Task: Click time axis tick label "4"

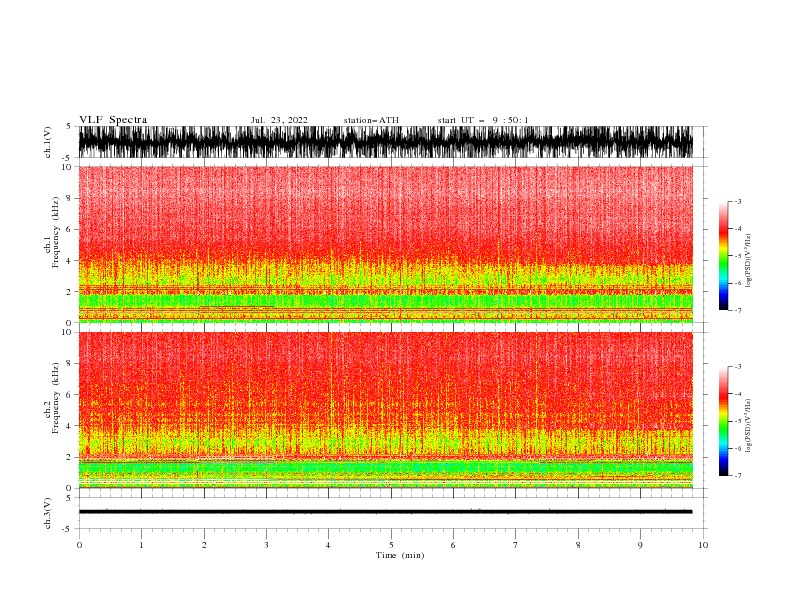Action: click(x=328, y=545)
